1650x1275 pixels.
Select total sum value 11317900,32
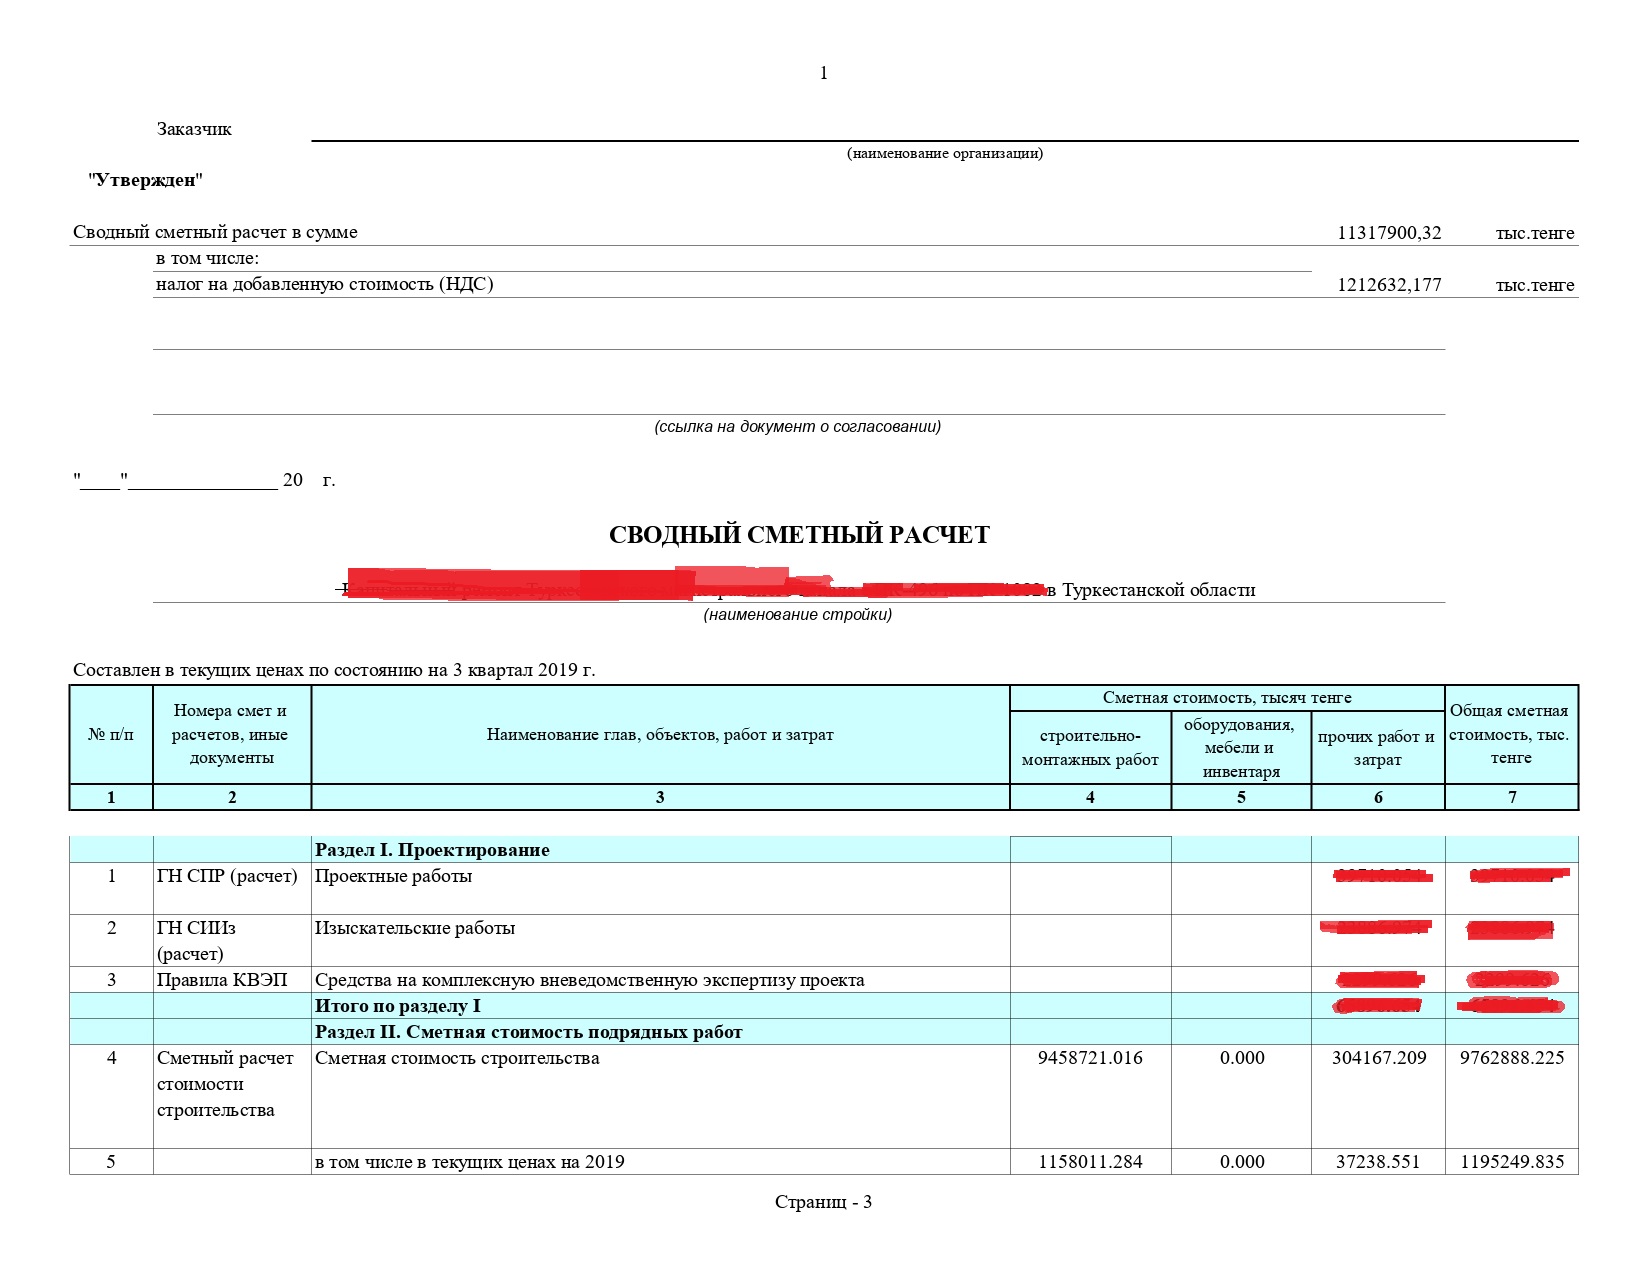[x=1389, y=233]
